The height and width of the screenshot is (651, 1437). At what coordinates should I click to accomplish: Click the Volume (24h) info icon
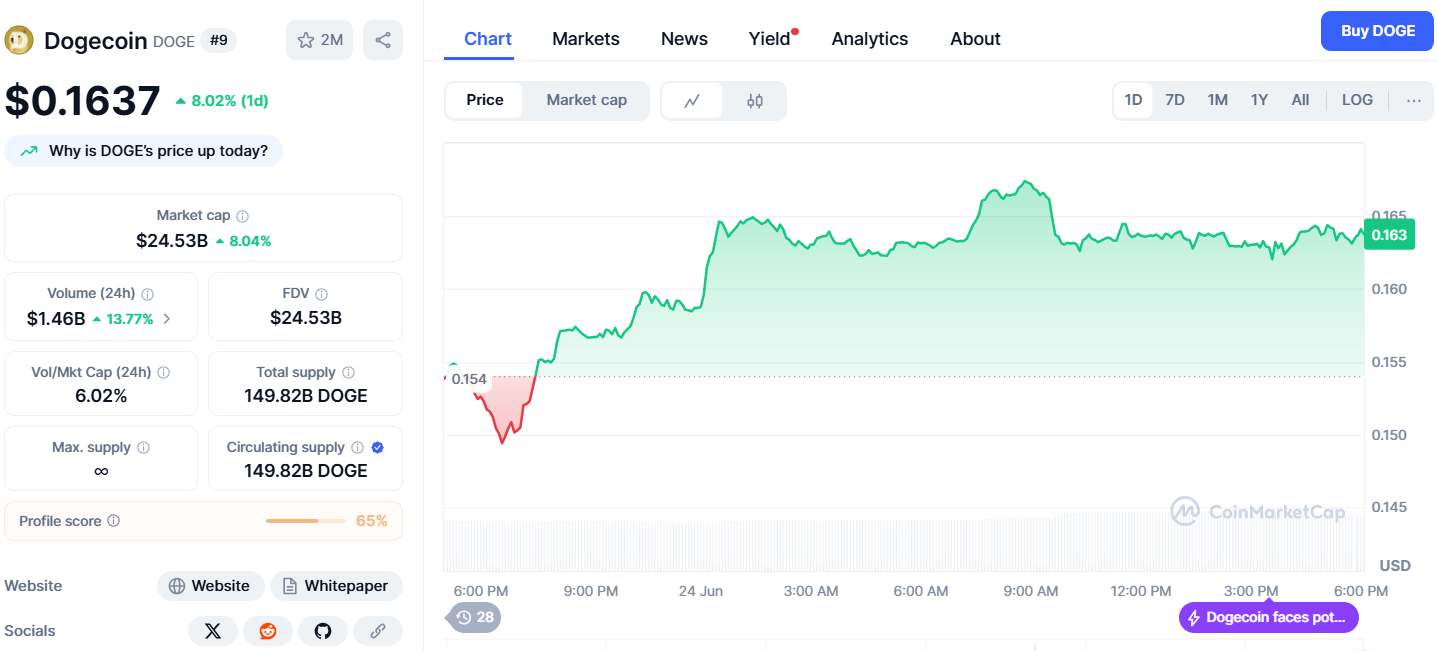coord(147,294)
